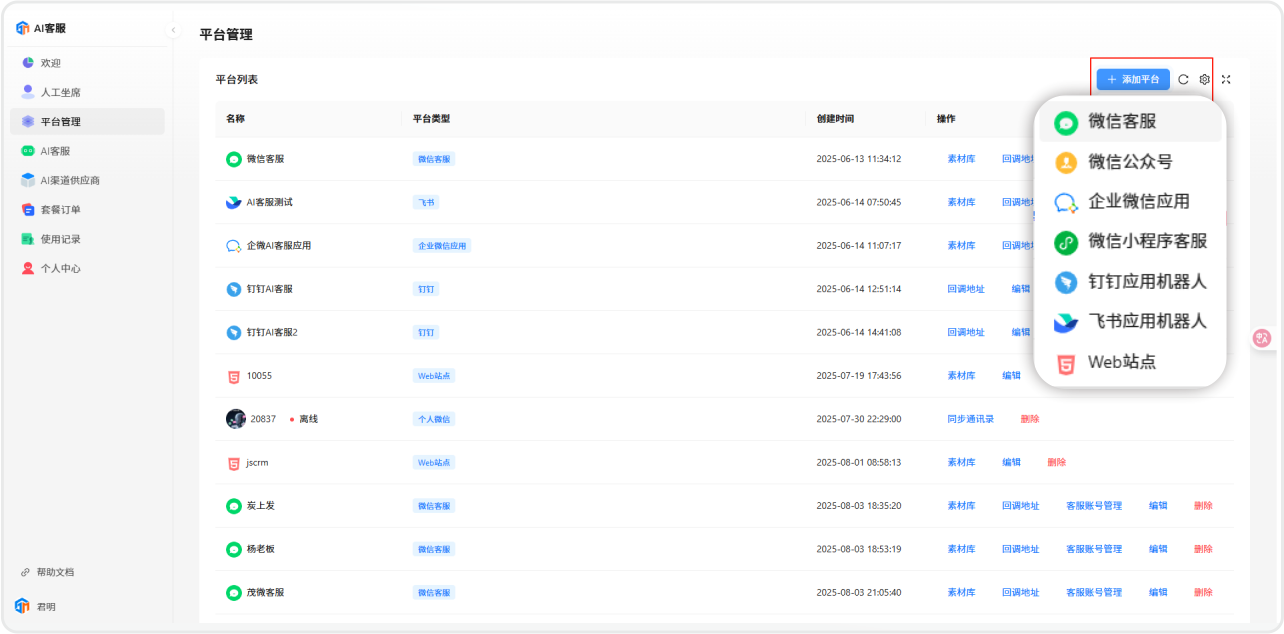Click the green icon beside 炭上发
Image resolution: width=1284 pixels, height=634 pixels.
click(x=234, y=506)
